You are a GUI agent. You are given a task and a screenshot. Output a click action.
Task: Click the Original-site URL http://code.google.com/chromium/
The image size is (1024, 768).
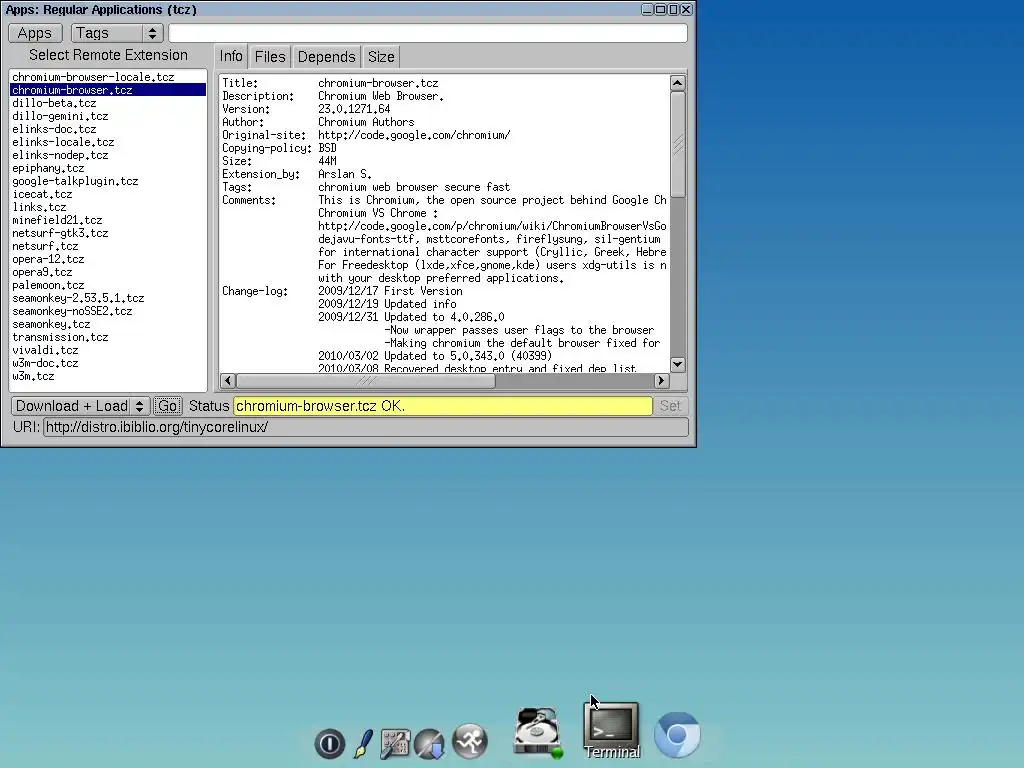point(414,135)
